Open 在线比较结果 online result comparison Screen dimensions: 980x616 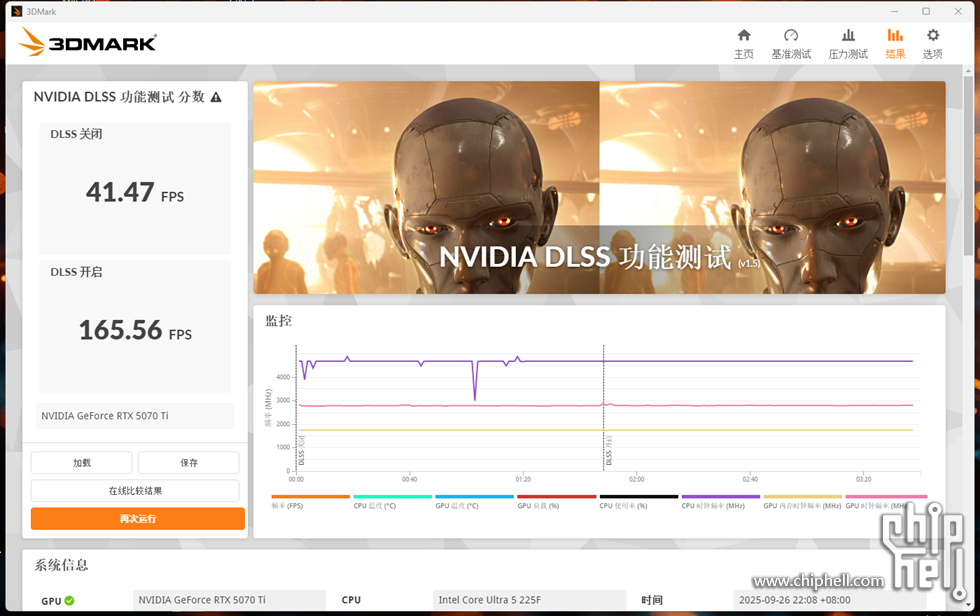pyautogui.click(x=135, y=491)
